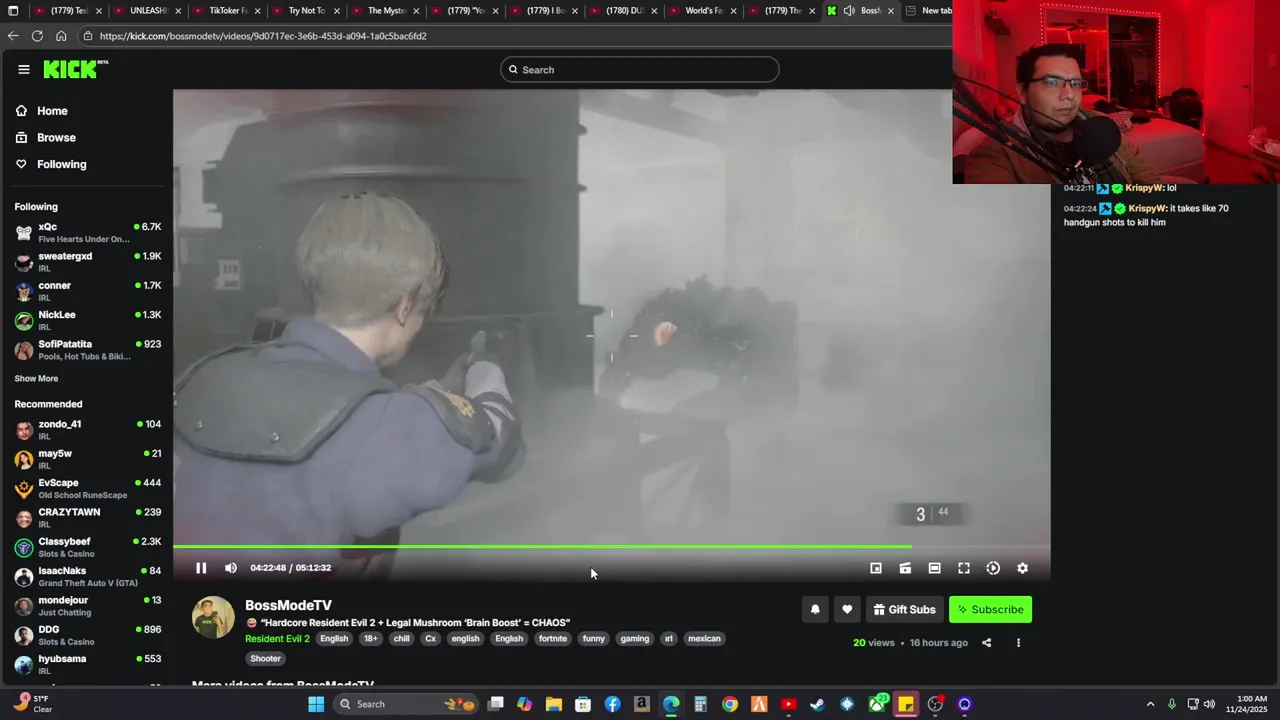This screenshot has height=720, width=1280.
Task: Open browser tab actions menu icon
Action: (13, 11)
